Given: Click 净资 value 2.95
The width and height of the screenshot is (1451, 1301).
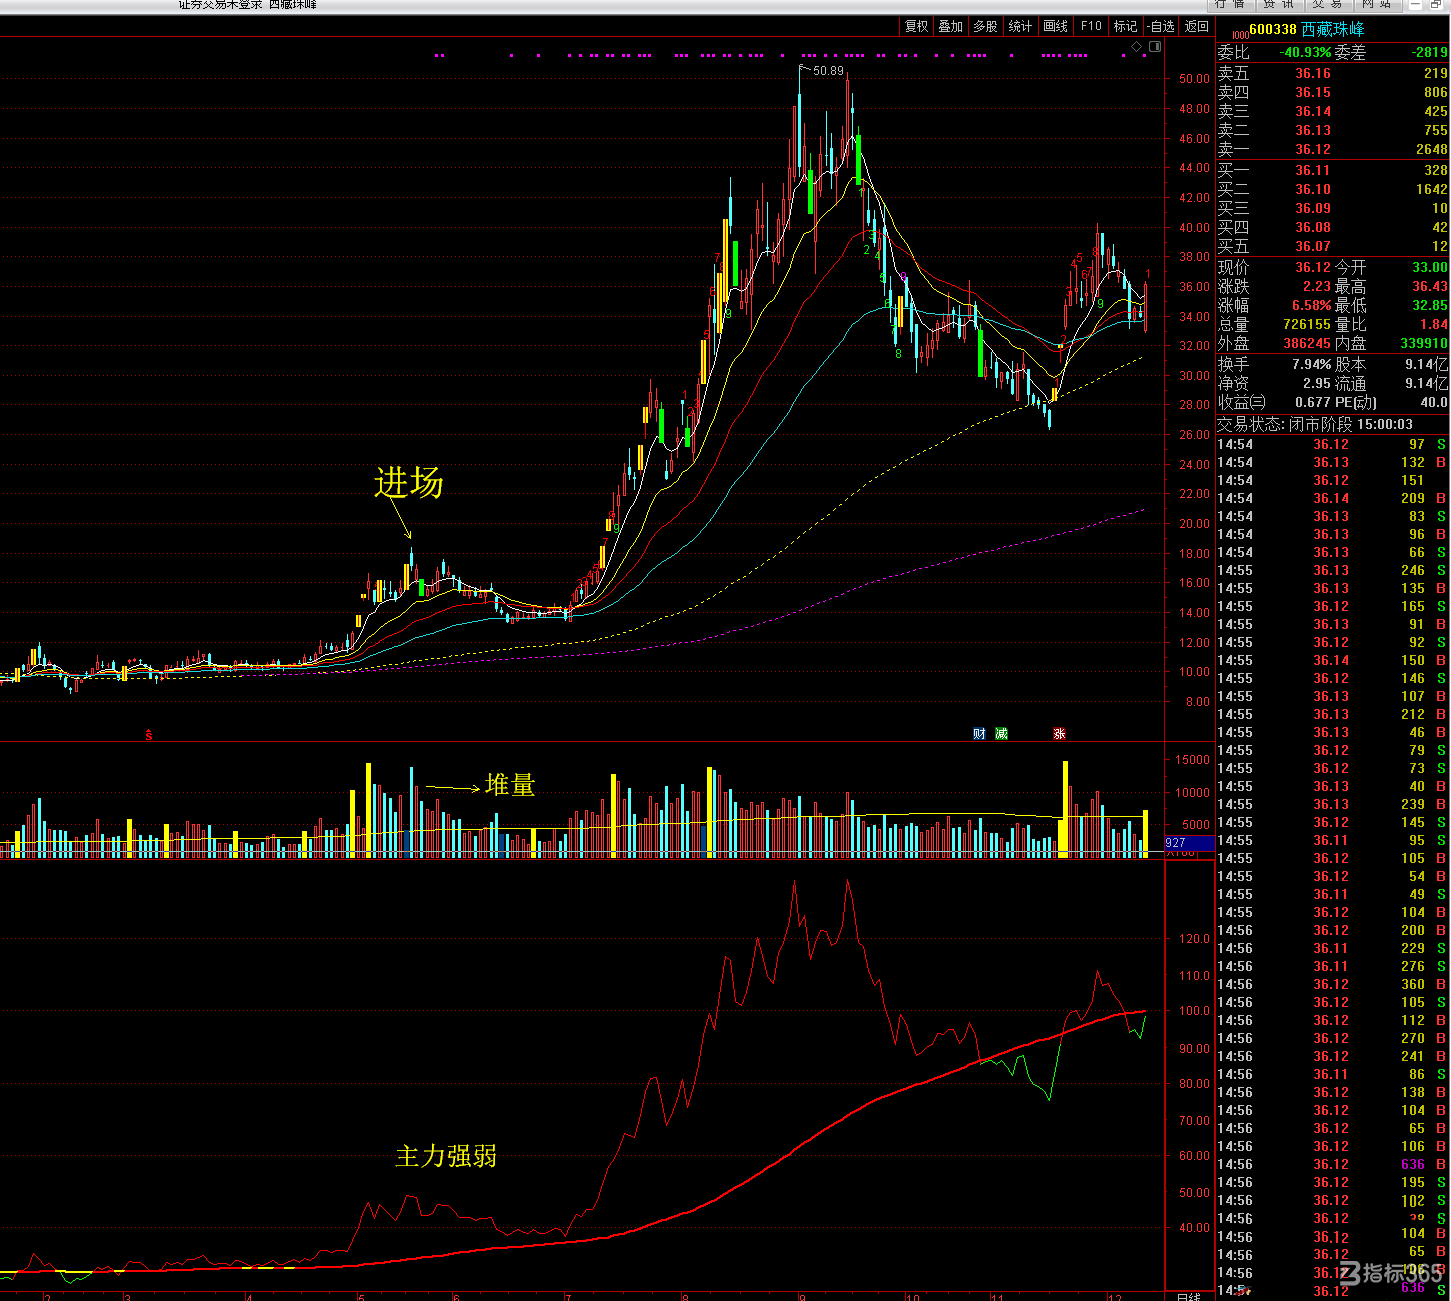Looking at the screenshot, I should coord(1317,383).
